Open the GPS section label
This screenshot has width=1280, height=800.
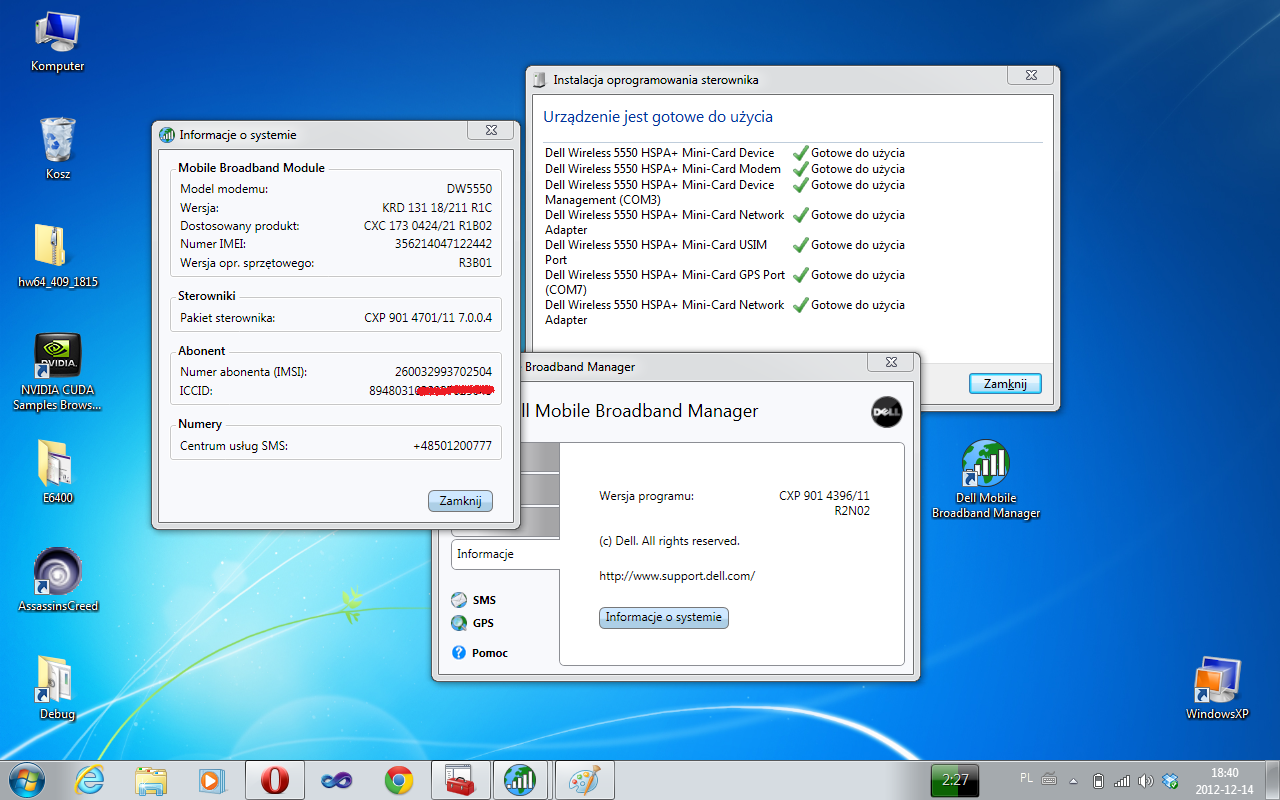(x=484, y=623)
